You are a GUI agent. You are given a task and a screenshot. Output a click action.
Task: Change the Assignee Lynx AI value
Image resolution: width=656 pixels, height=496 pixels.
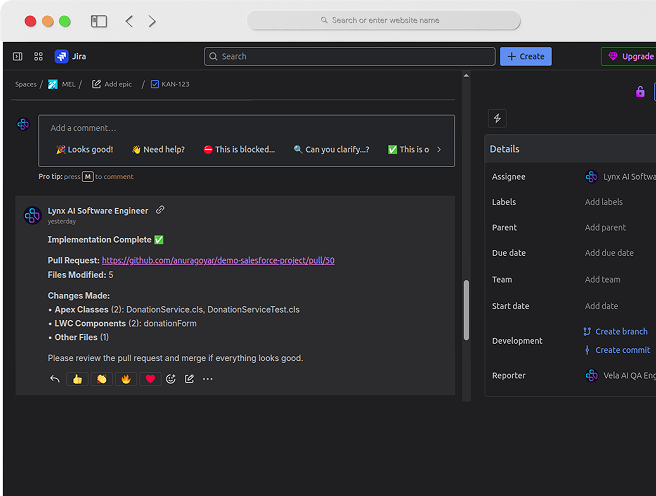coord(620,177)
